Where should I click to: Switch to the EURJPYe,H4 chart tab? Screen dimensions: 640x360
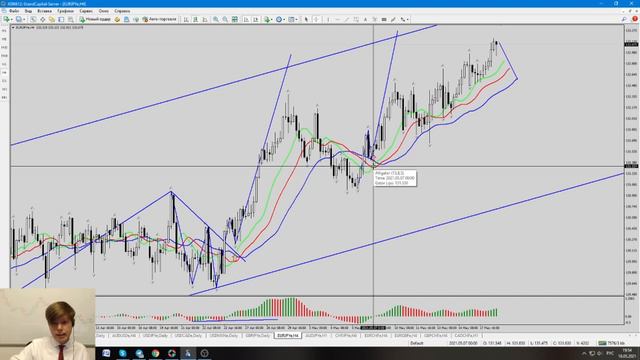point(288,336)
